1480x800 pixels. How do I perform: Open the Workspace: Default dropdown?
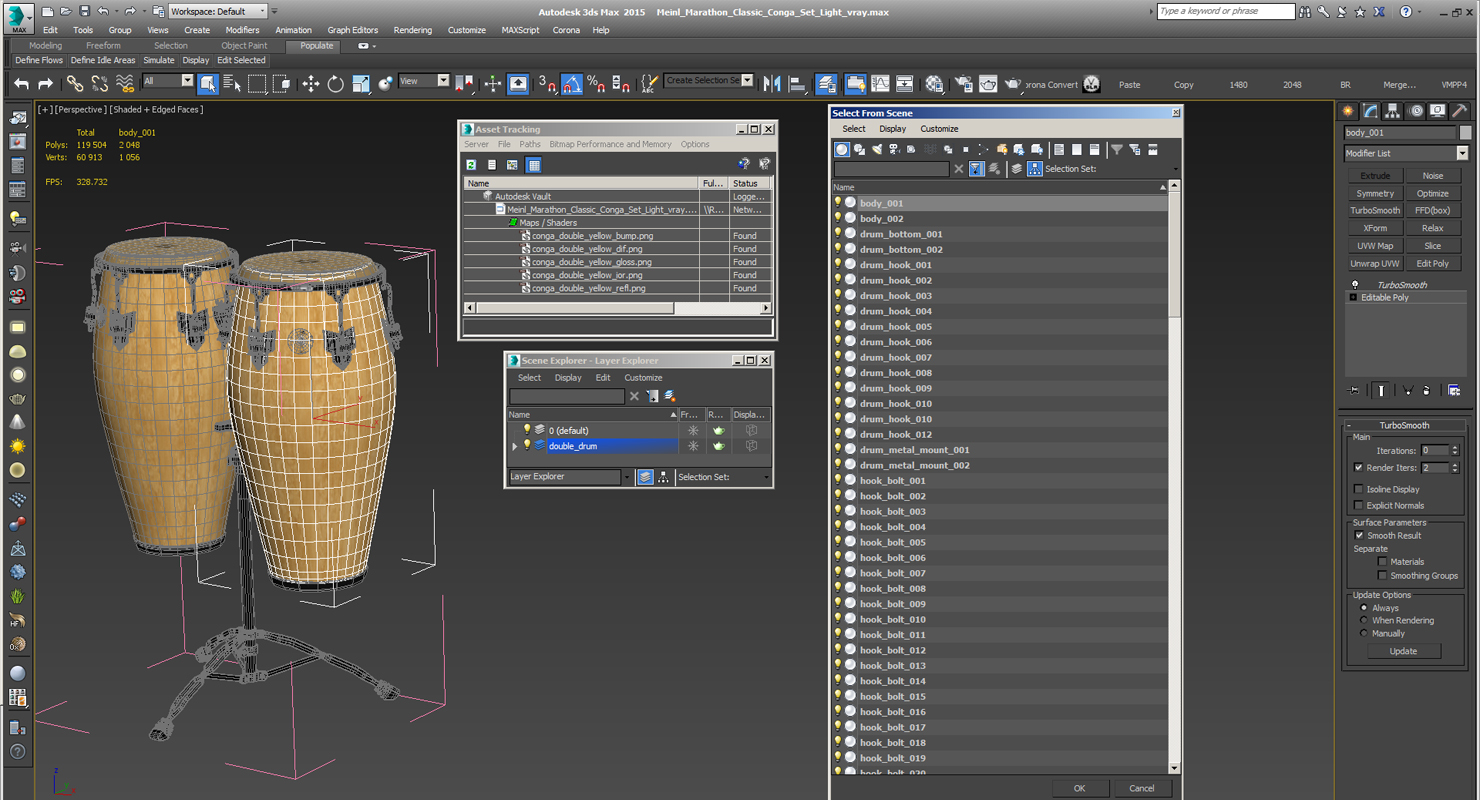coord(217,11)
